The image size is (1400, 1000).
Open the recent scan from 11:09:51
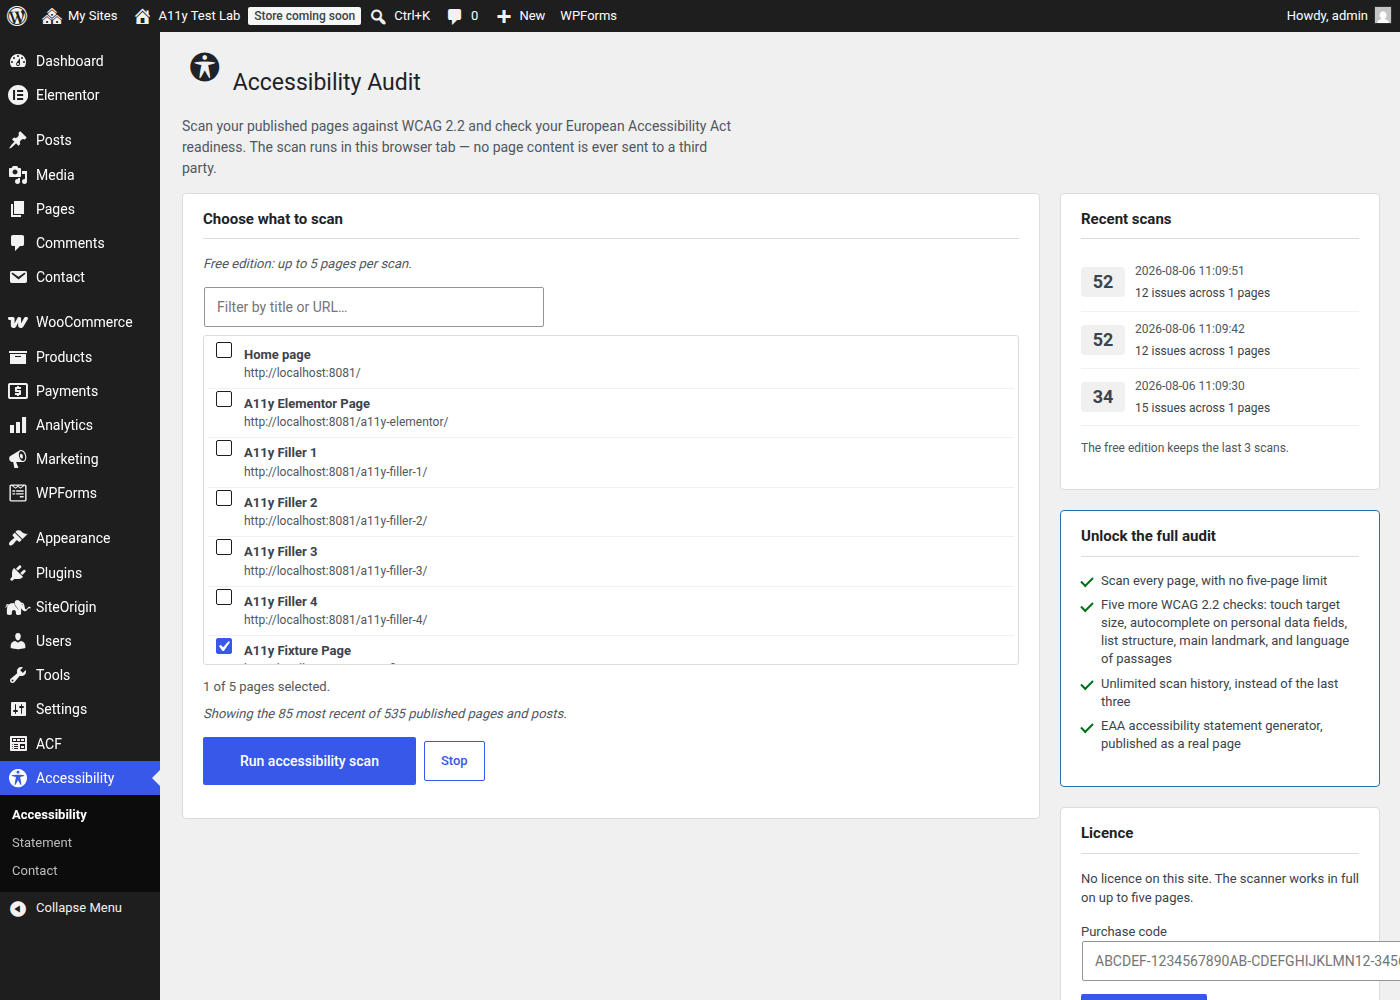1220,282
